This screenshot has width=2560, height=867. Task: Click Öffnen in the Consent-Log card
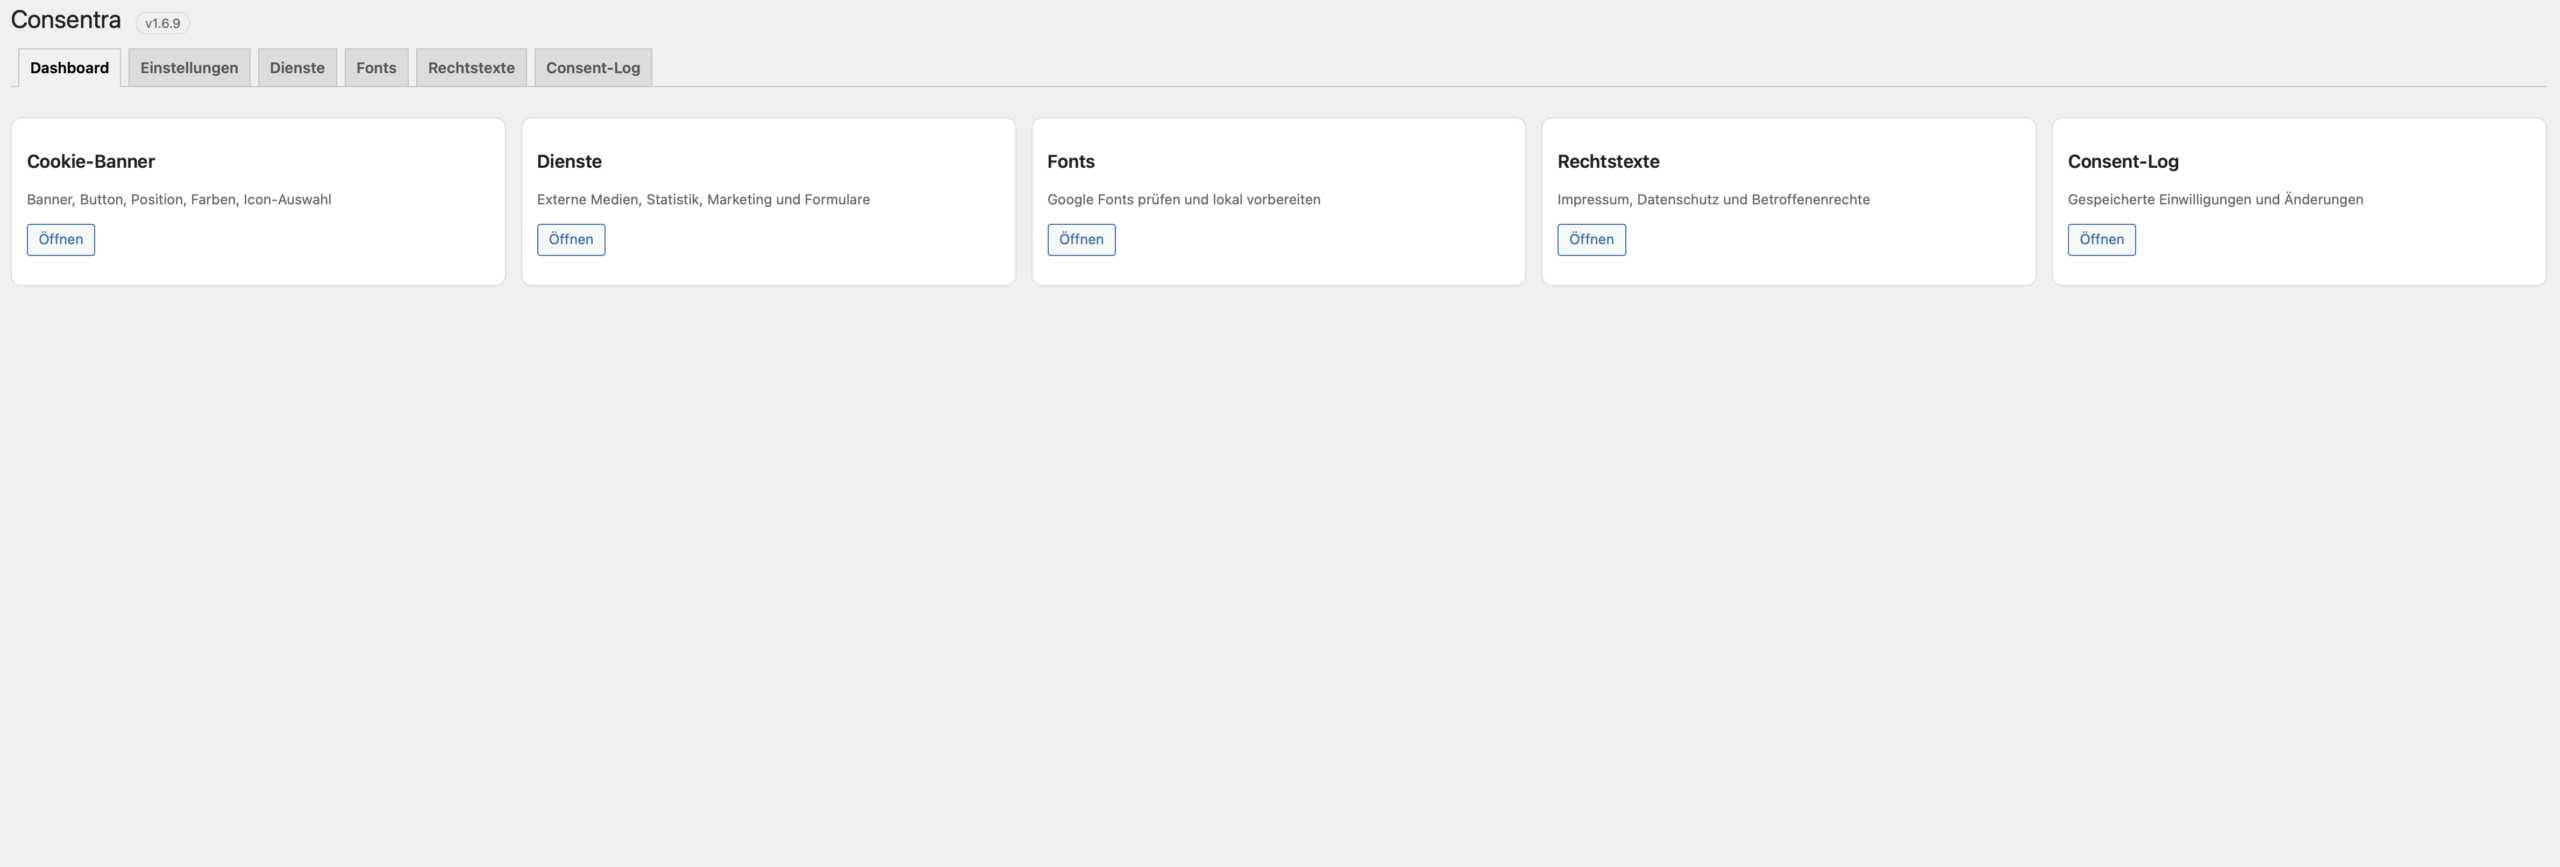pyautogui.click(x=2101, y=240)
